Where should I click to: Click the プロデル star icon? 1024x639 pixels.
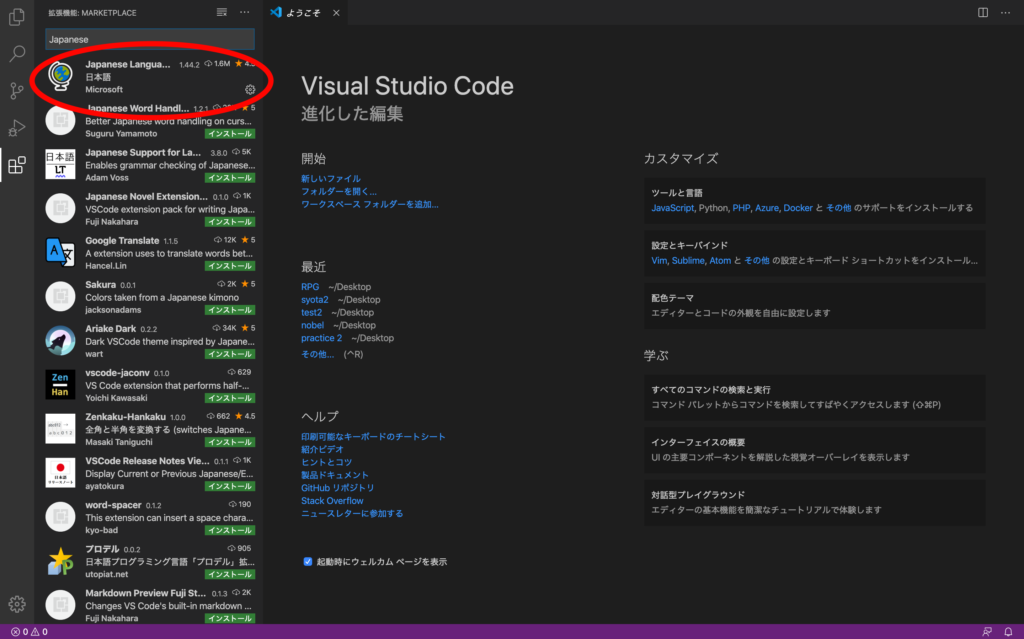[60, 561]
